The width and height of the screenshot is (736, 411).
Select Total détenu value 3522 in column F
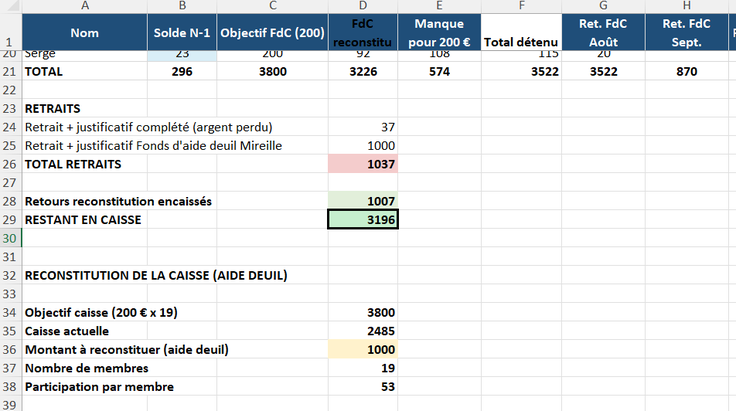(x=521, y=72)
